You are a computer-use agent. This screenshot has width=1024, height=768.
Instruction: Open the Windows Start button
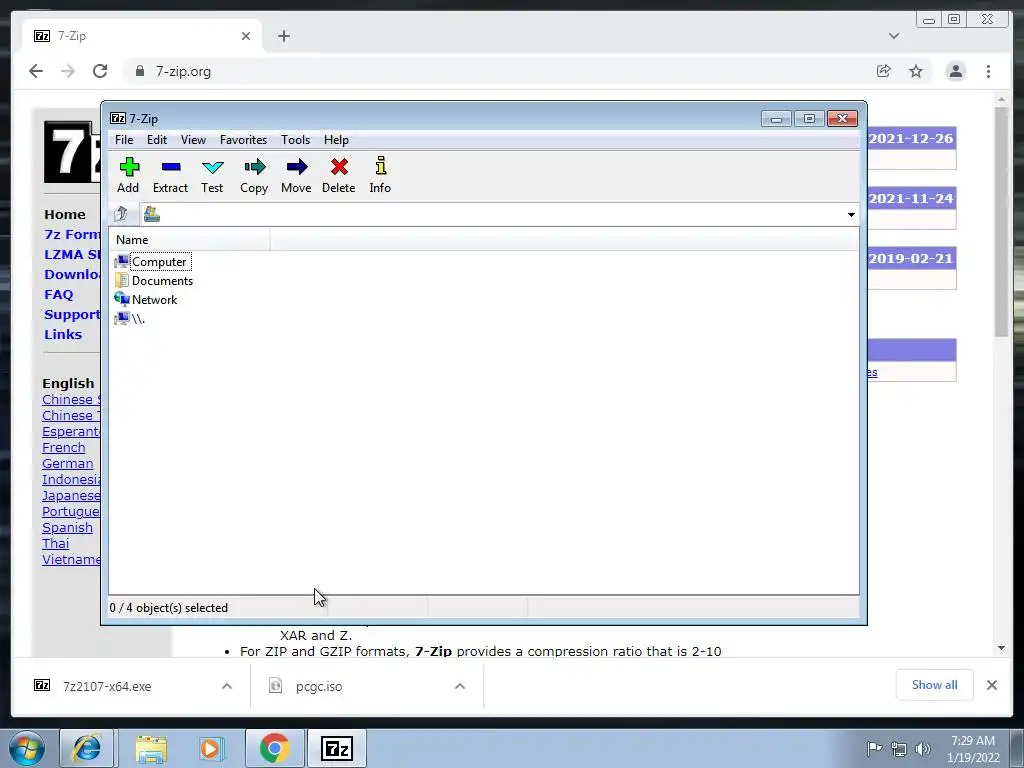pyautogui.click(x=27, y=748)
